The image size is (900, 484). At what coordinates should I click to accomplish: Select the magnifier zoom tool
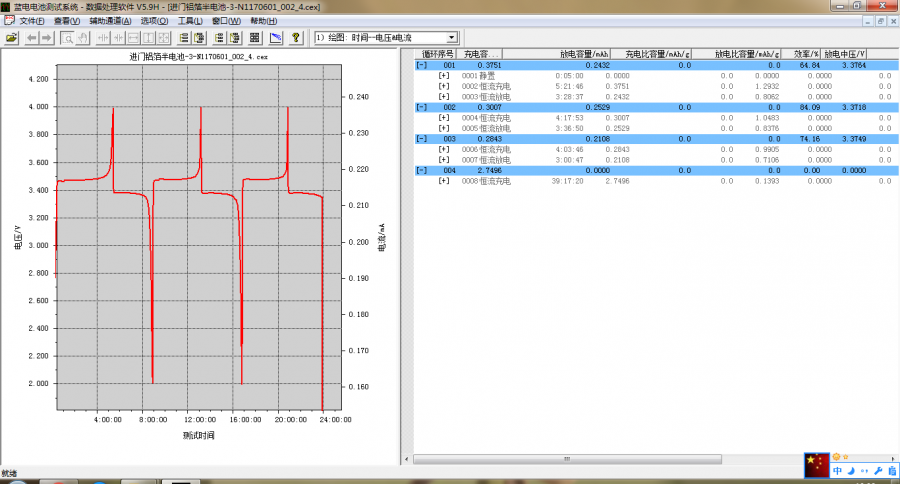(x=67, y=38)
